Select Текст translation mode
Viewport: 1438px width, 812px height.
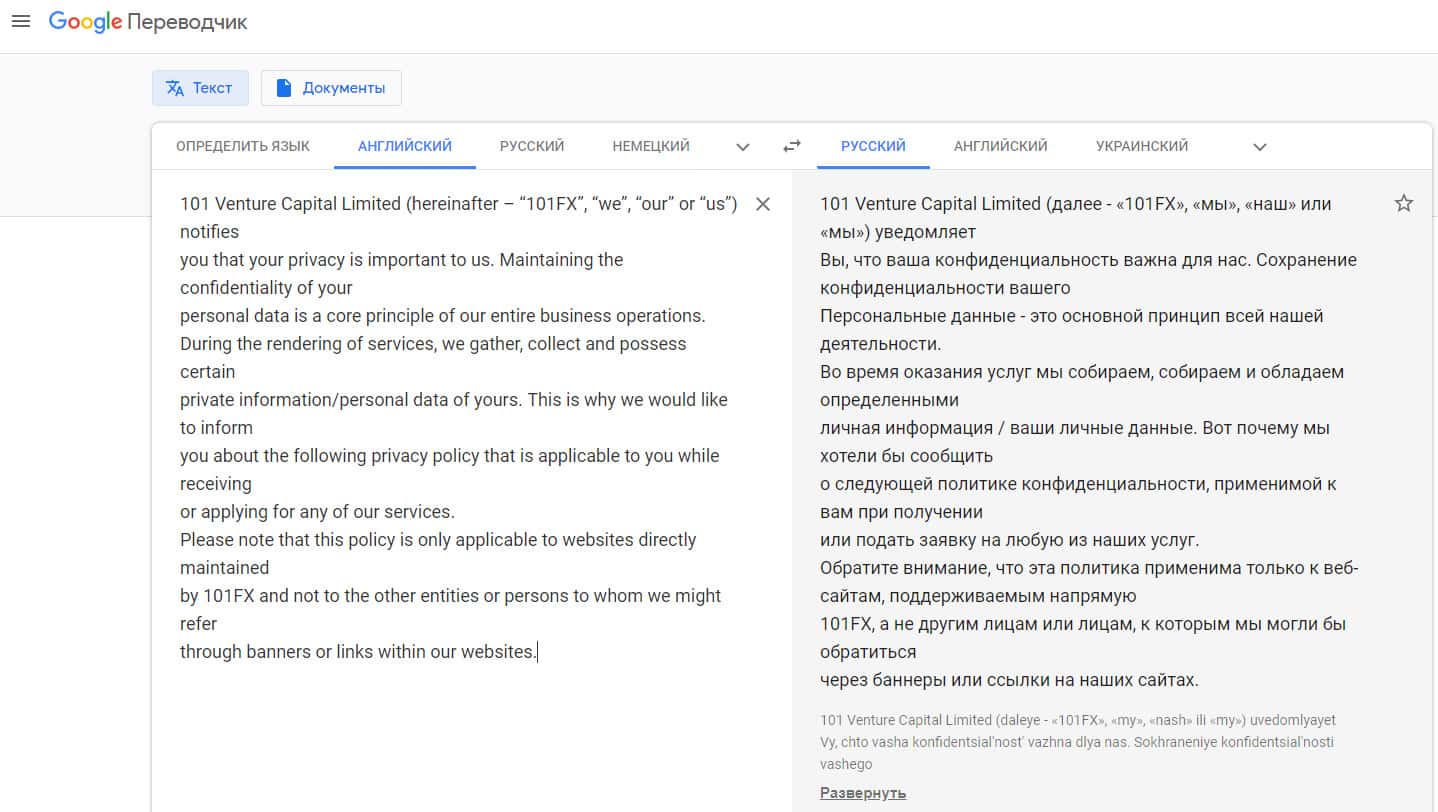pos(199,88)
